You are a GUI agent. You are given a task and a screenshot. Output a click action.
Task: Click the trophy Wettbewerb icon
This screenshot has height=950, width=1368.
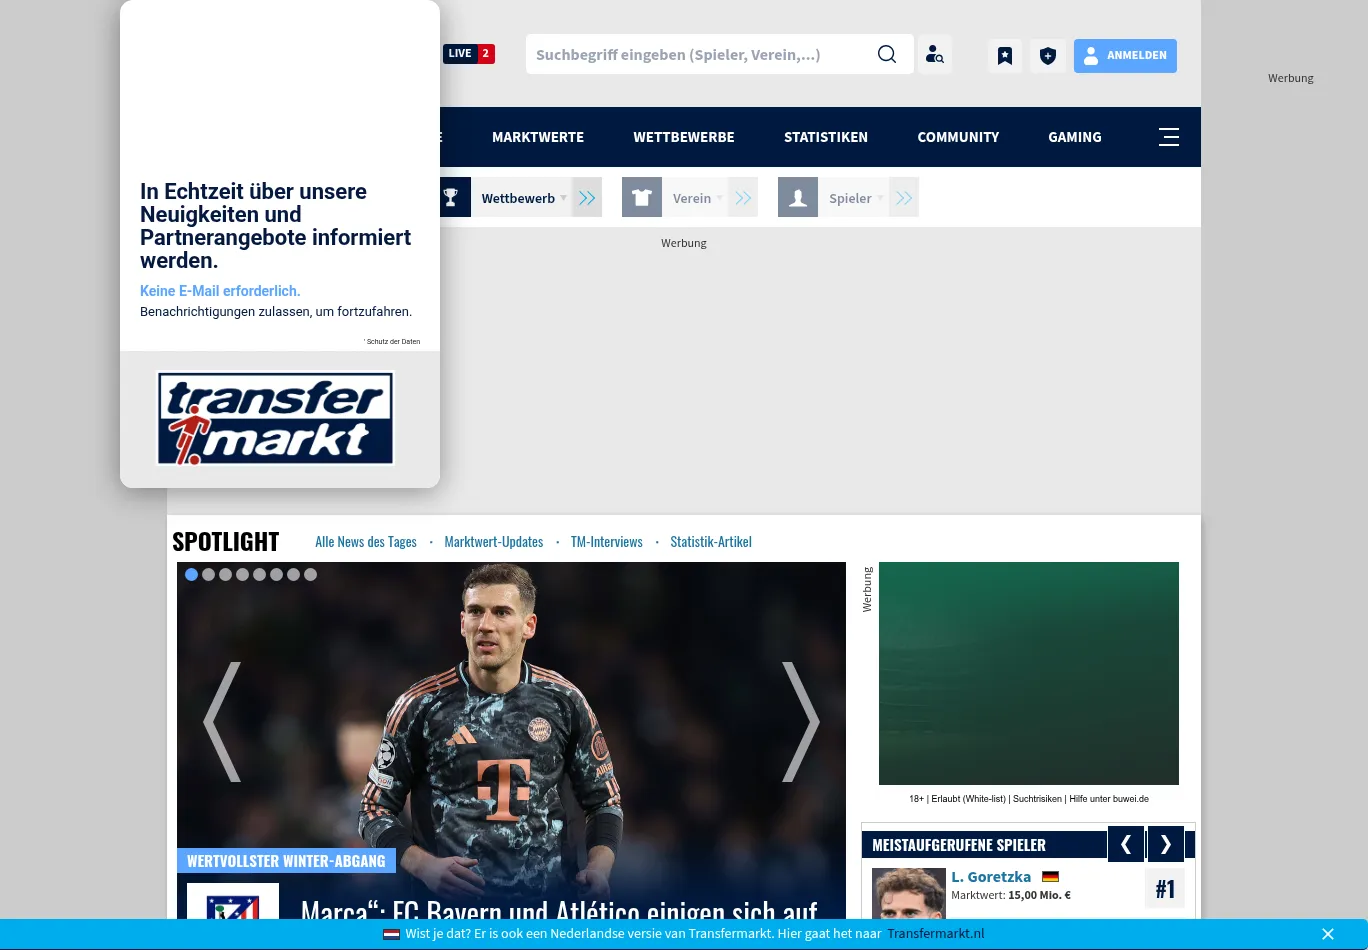(451, 197)
